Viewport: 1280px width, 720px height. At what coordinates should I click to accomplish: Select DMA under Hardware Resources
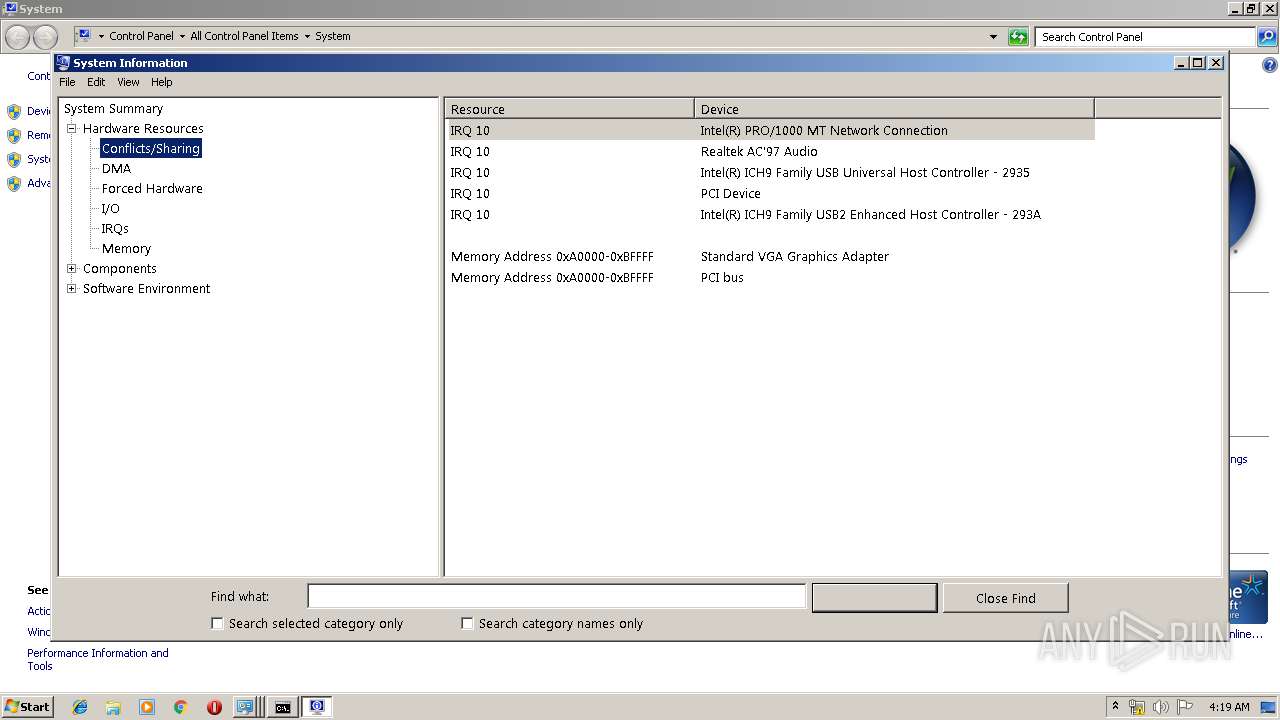coord(116,168)
